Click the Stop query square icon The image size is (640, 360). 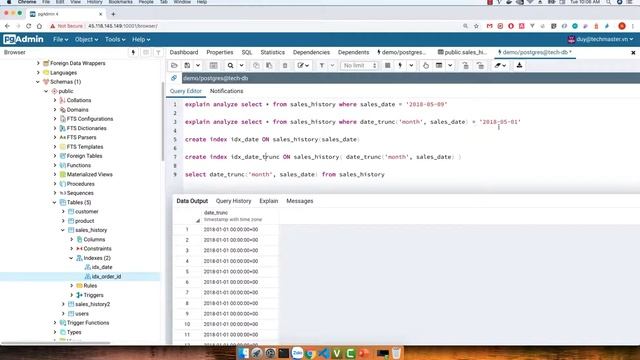point(387,65)
